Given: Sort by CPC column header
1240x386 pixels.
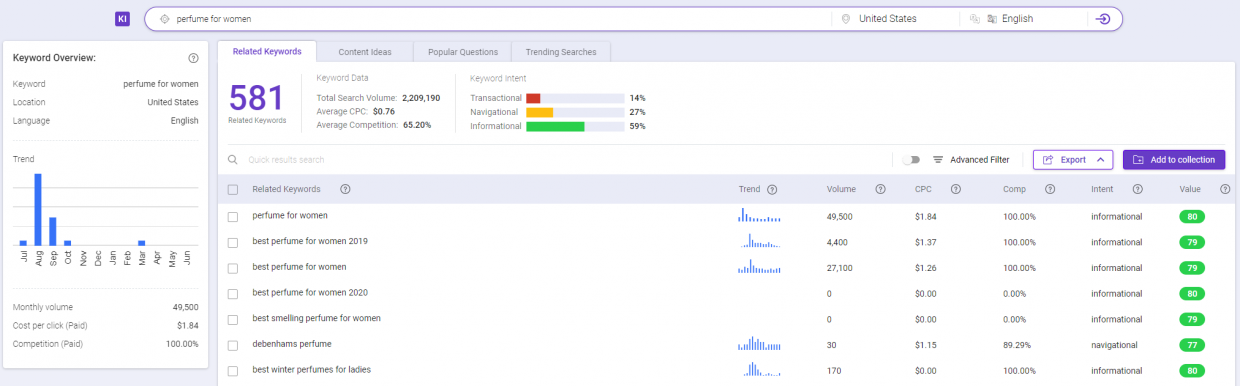Looking at the screenshot, I should 923,189.
